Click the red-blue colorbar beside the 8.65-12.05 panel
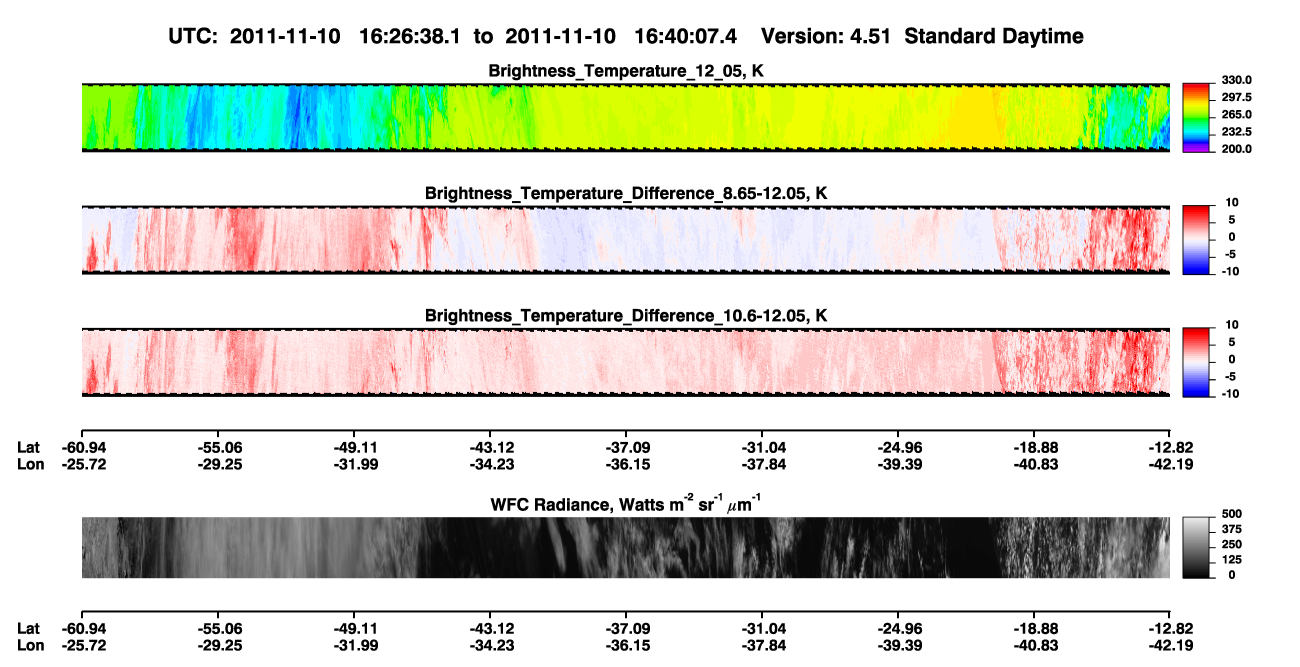Screen dimensions: 1300x667 1196,240
